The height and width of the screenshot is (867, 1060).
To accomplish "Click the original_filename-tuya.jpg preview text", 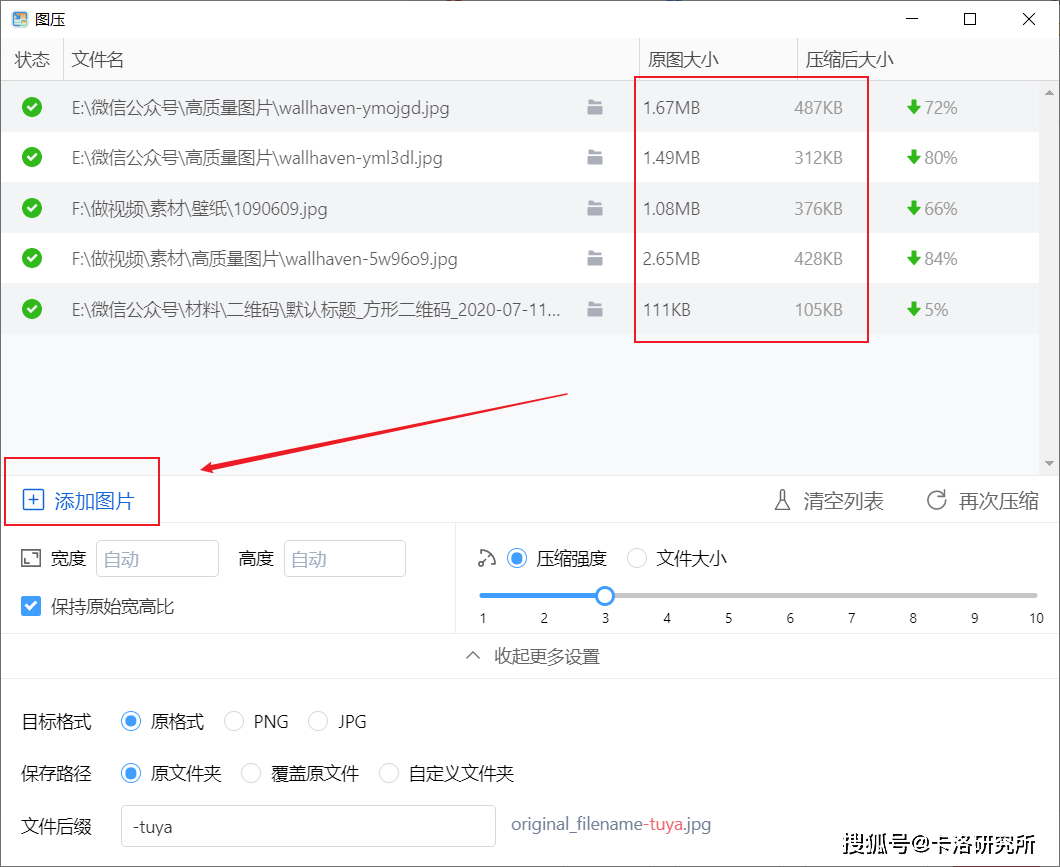I will point(610,824).
